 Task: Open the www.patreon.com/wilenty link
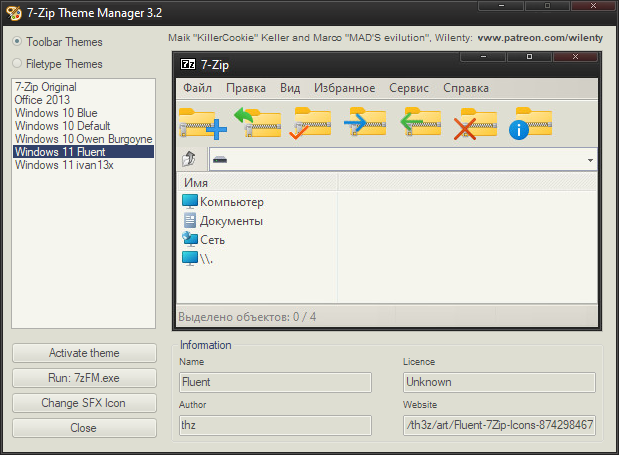[540, 38]
